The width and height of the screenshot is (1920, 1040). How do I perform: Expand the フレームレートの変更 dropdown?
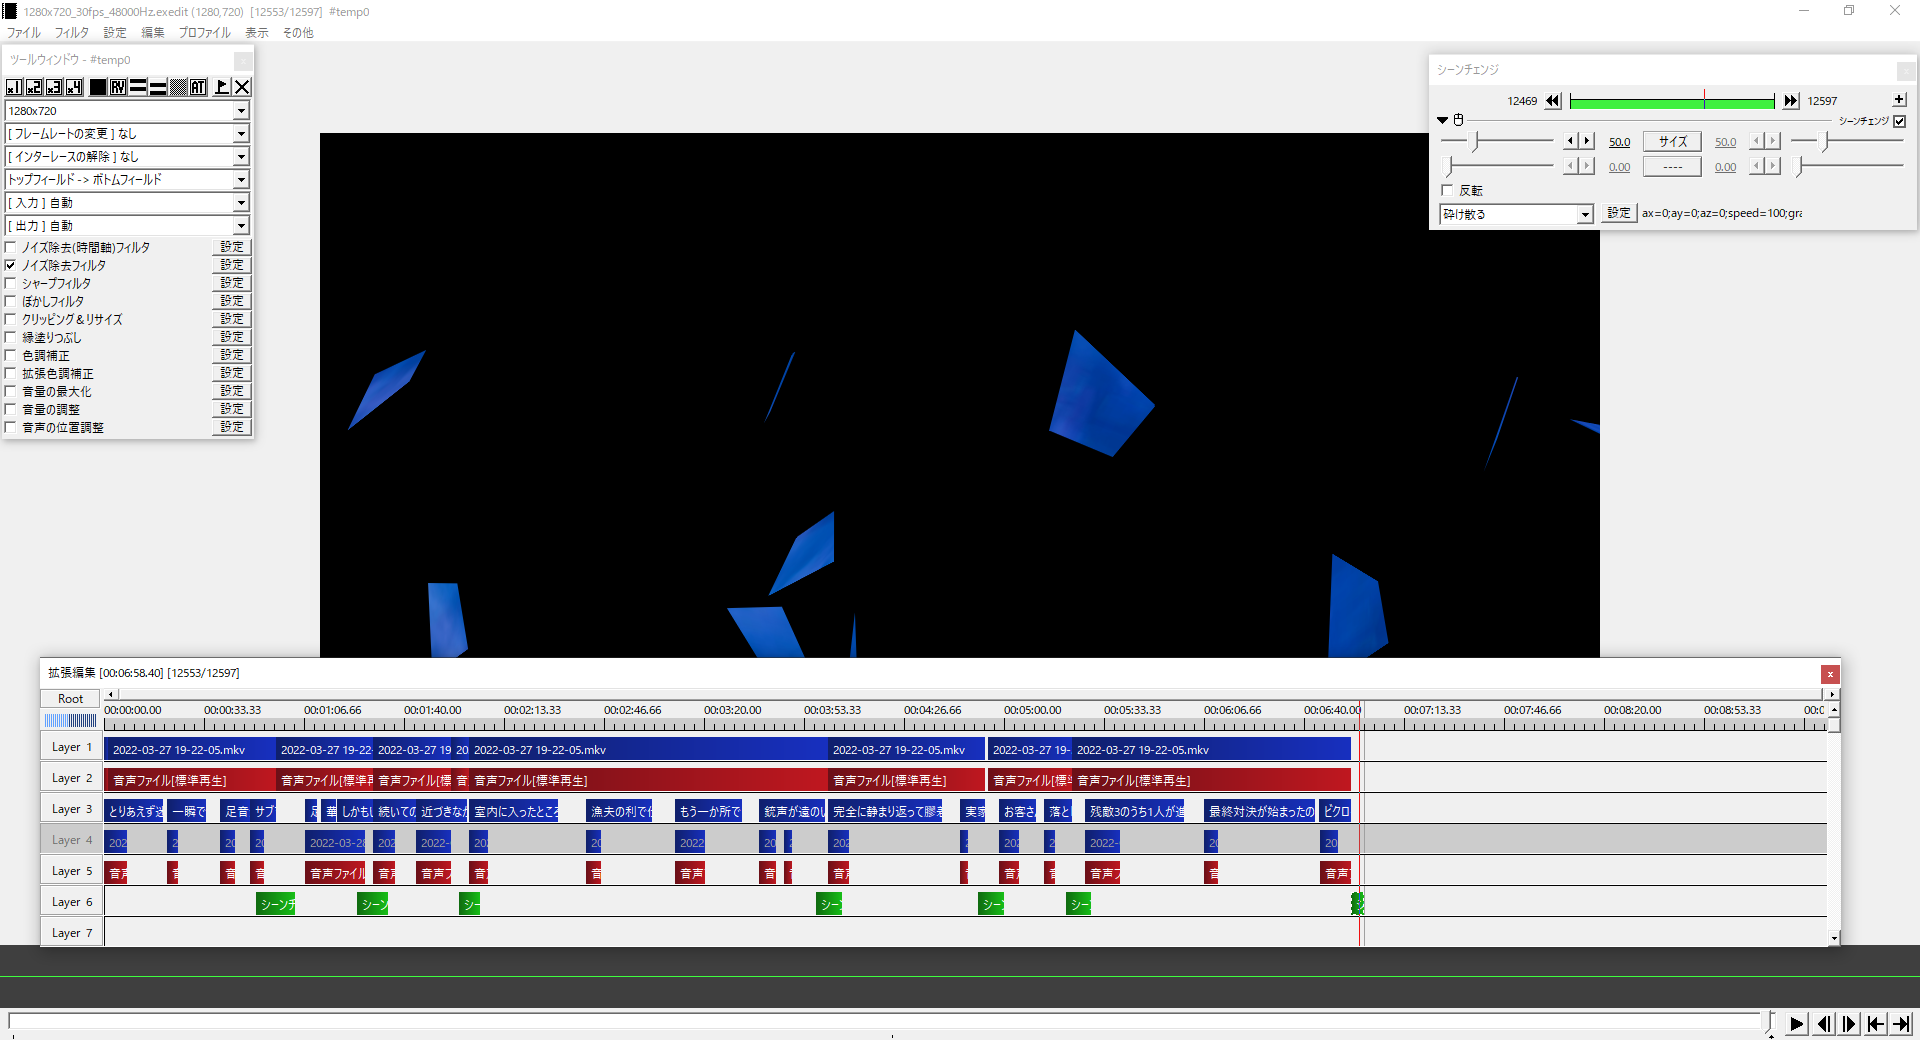pos(241,134)
